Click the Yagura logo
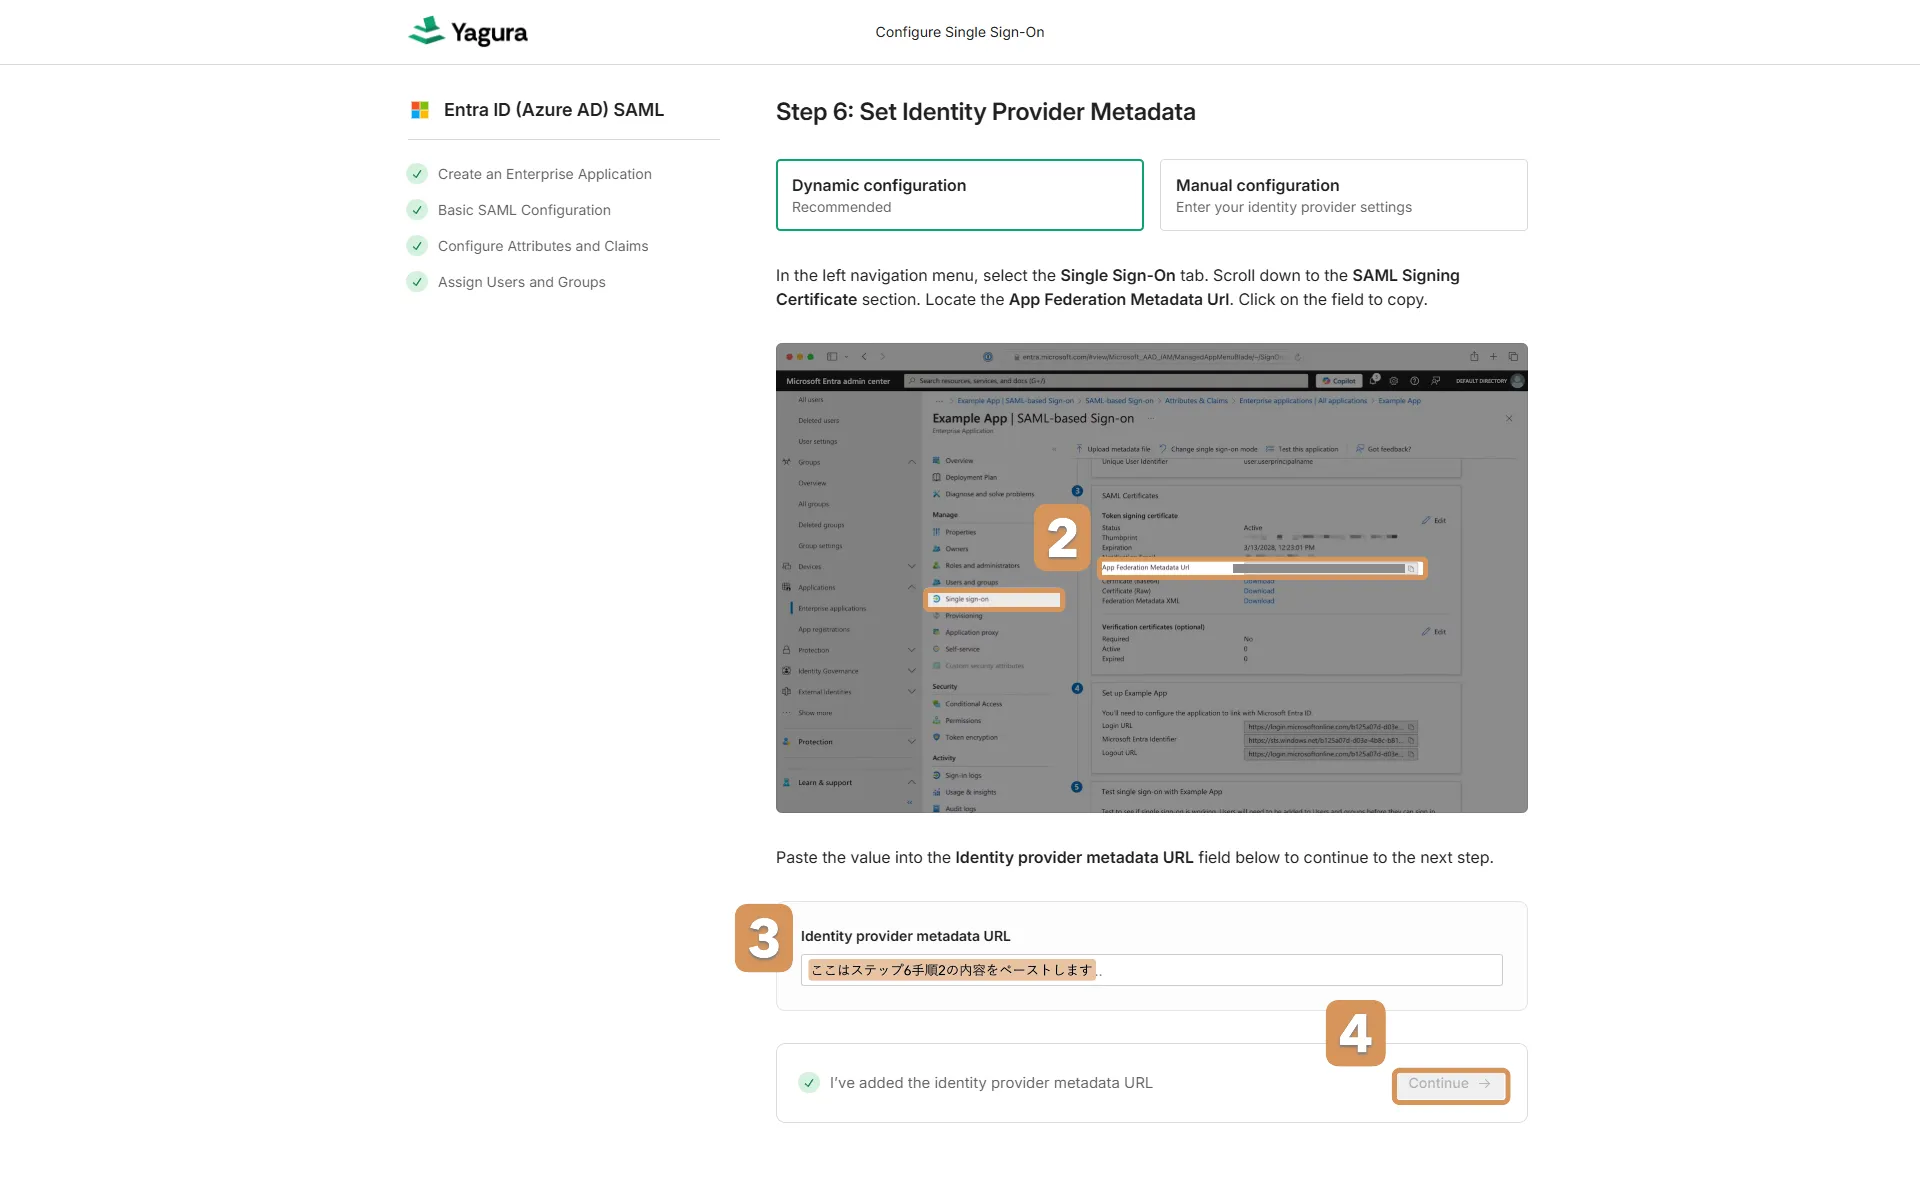This screenshot has width=1920, height=1183. click(468, 32)
